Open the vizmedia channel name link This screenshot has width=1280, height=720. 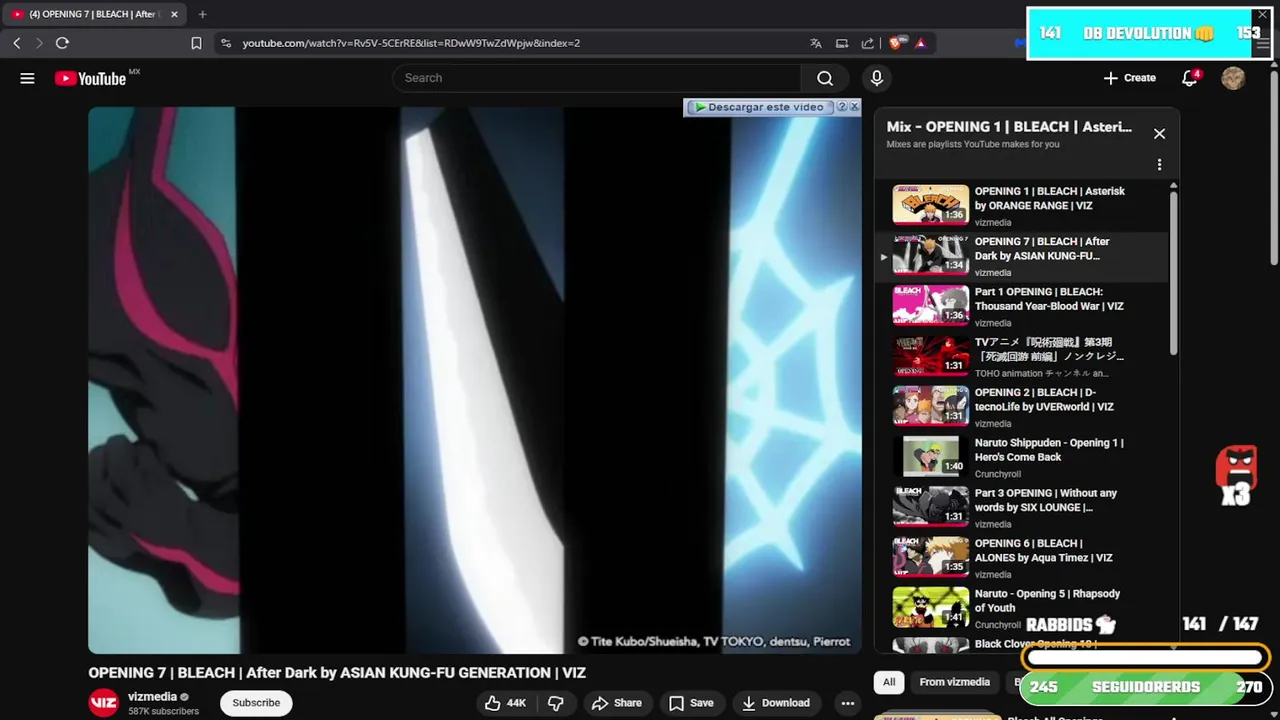pos(152,696)
